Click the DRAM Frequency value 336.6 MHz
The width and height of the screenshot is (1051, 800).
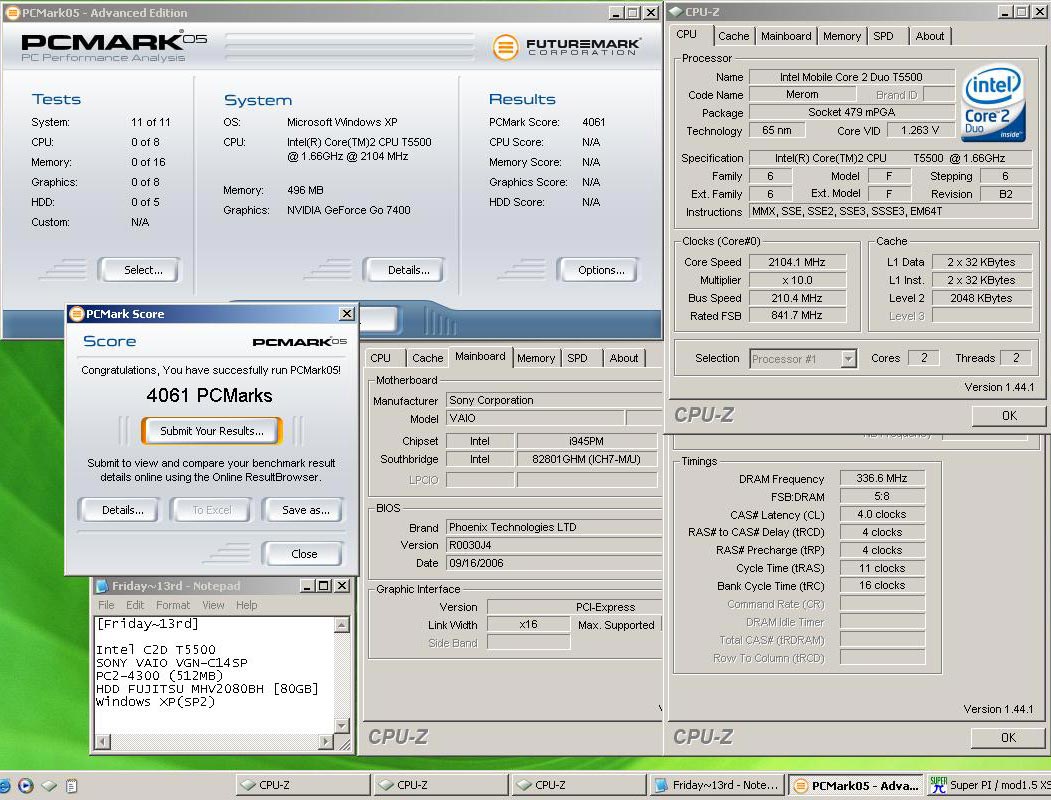click(x=881, y=478)
